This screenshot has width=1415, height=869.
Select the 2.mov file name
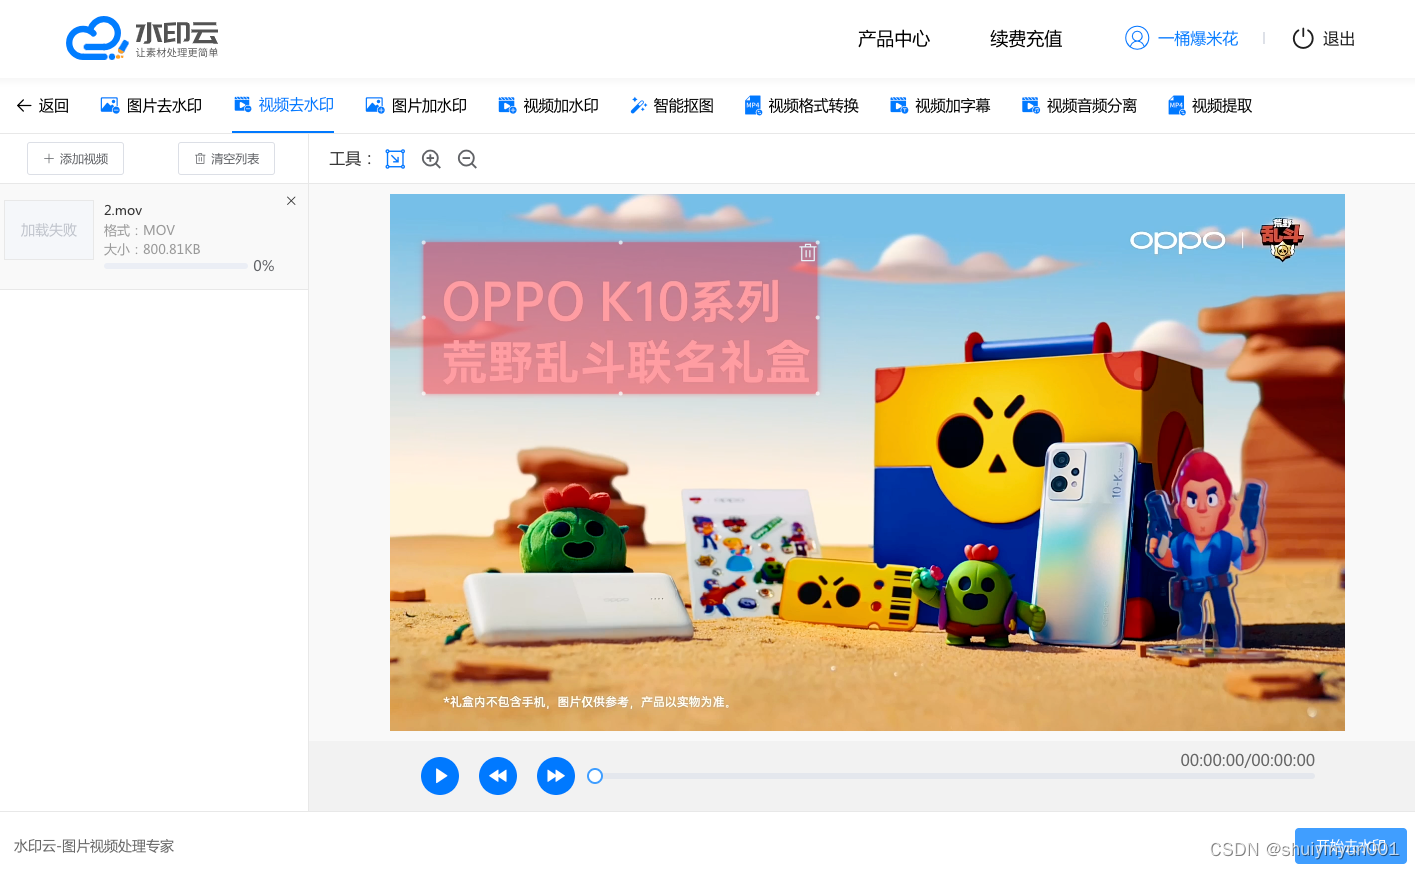(123, 210)
